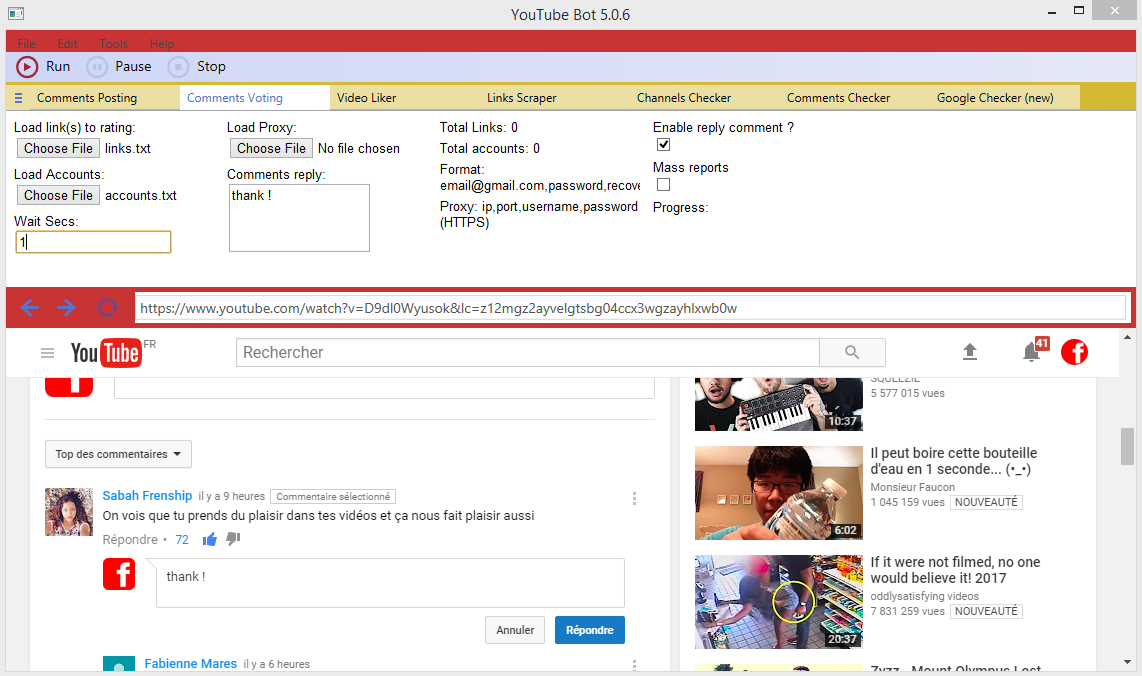Click the browser URL address field
Viewport: 1142px width, 676px height.
point(631,307)
